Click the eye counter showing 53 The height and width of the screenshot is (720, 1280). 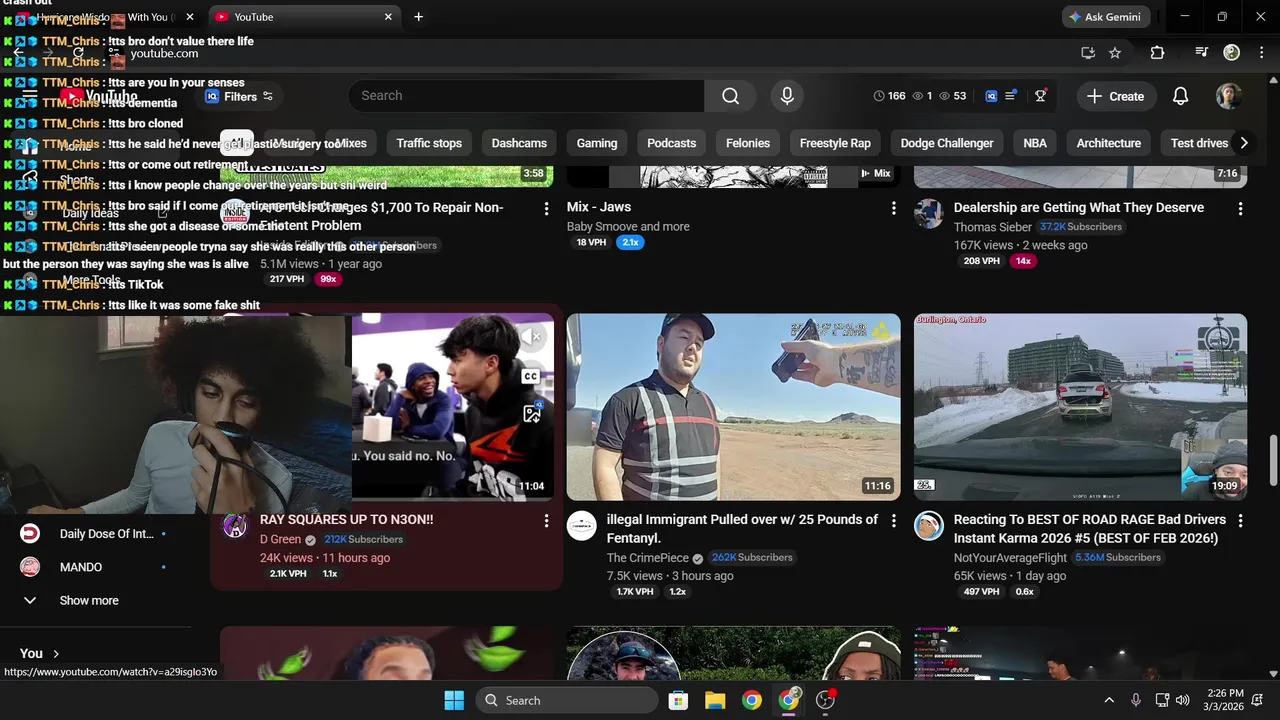click(x=952, y=96)
